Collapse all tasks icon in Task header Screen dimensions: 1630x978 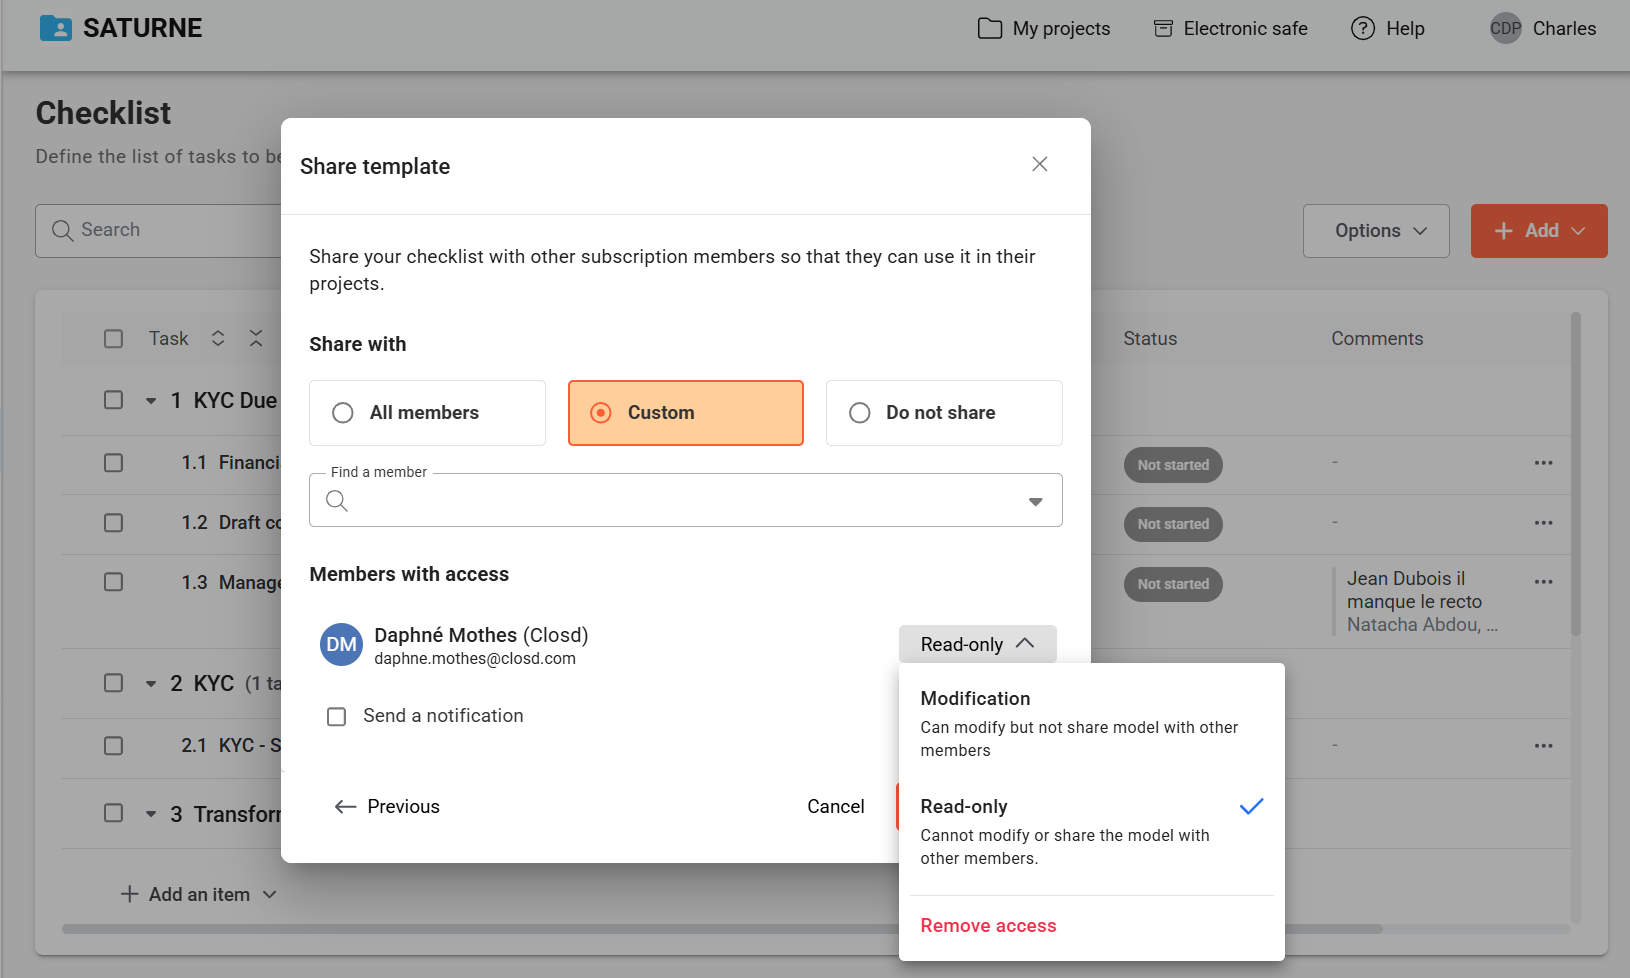click(x=256, y=339)
